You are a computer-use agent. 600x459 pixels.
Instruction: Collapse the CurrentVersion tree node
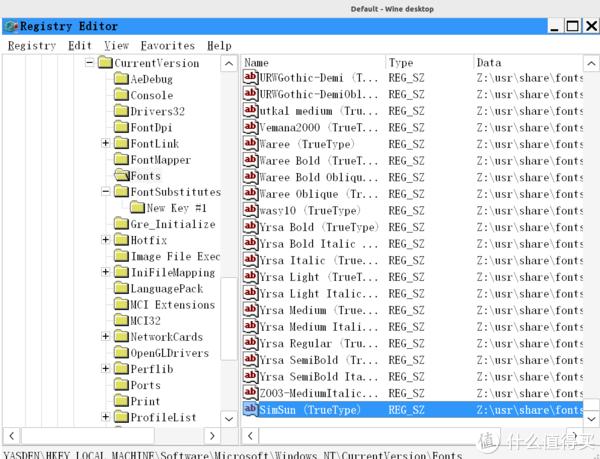coord(90,62)
